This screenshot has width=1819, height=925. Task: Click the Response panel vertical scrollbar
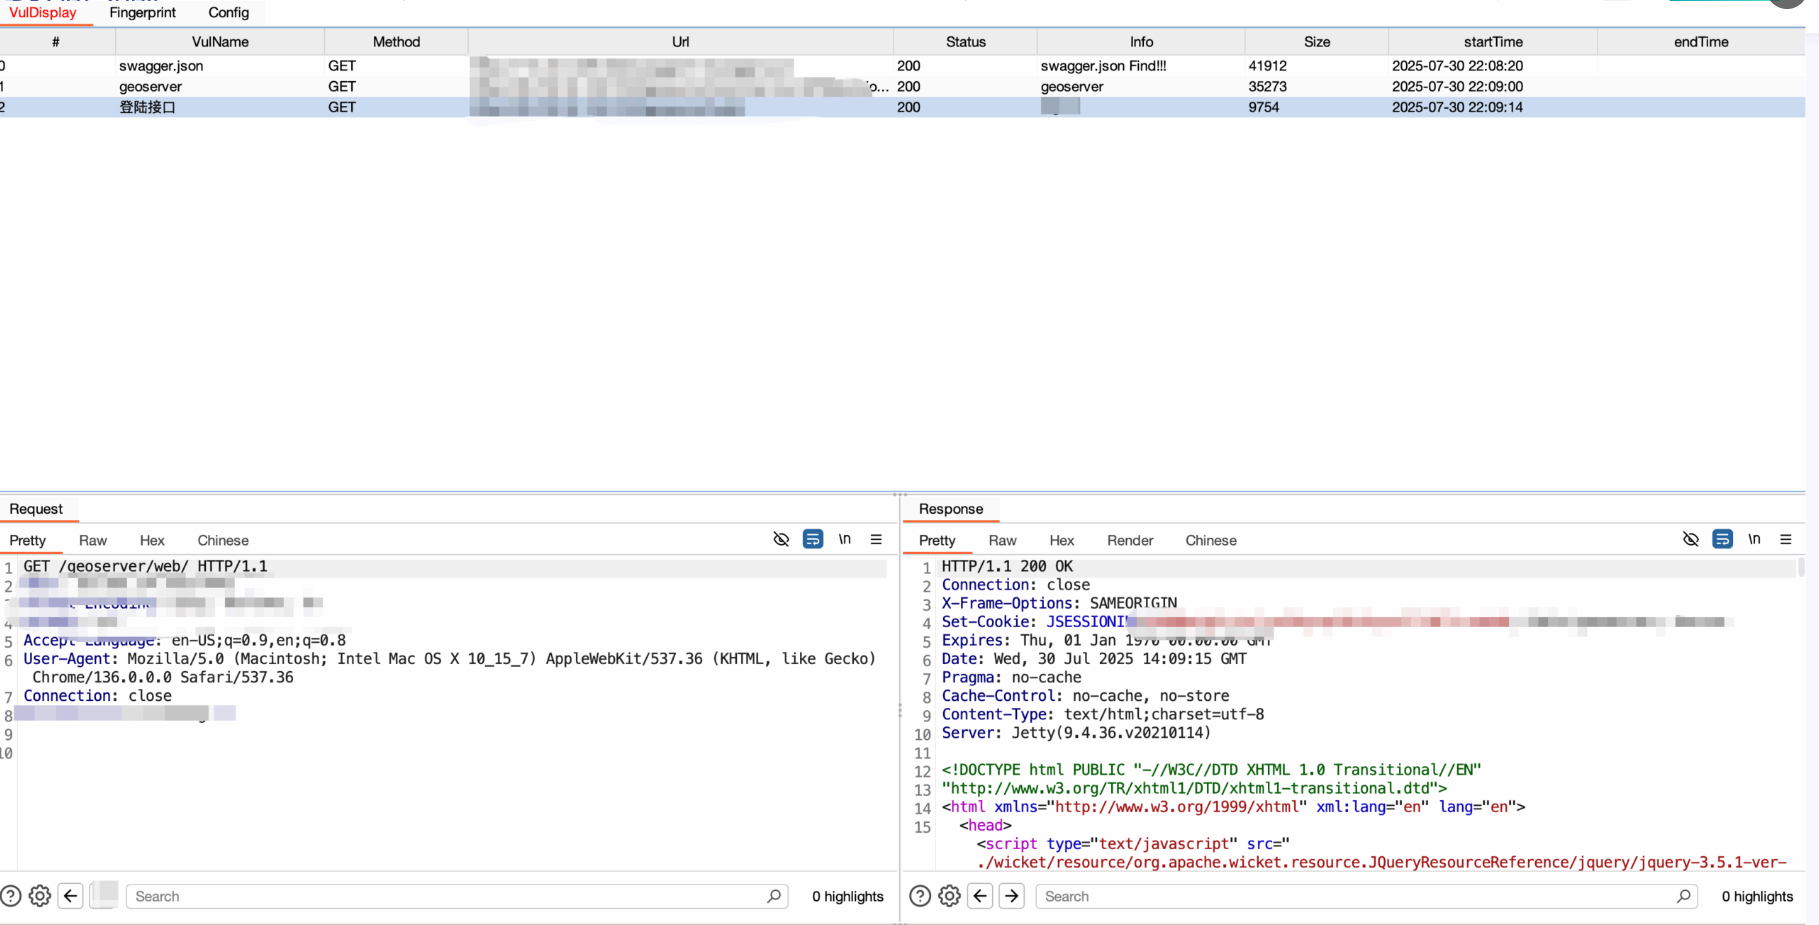coord(1801,568)
